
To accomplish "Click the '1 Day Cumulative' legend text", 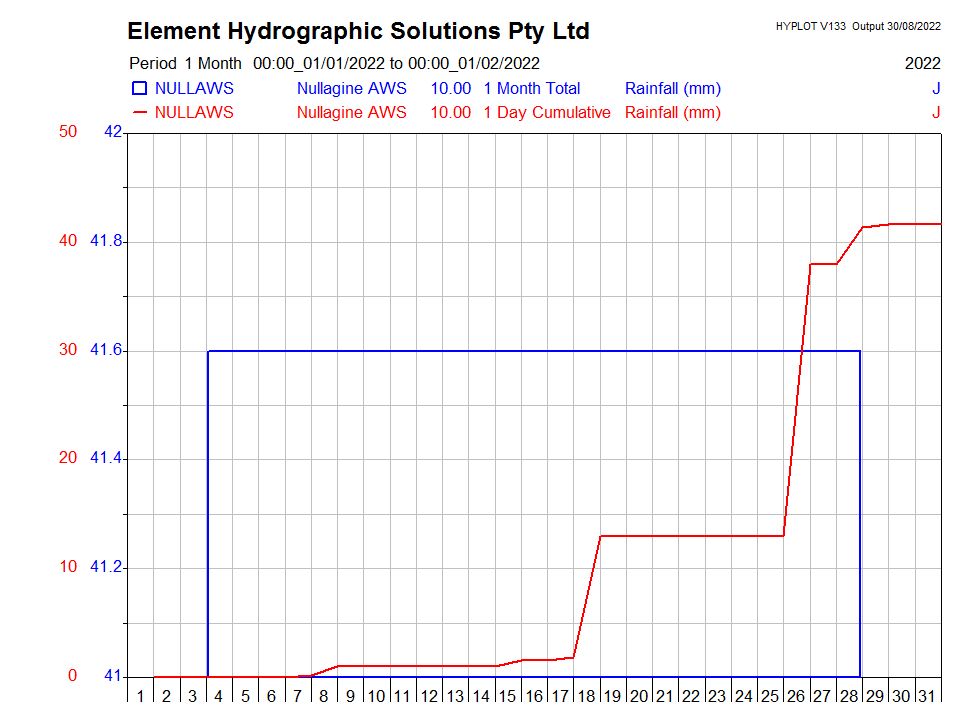I will click(x=546, y=112).
